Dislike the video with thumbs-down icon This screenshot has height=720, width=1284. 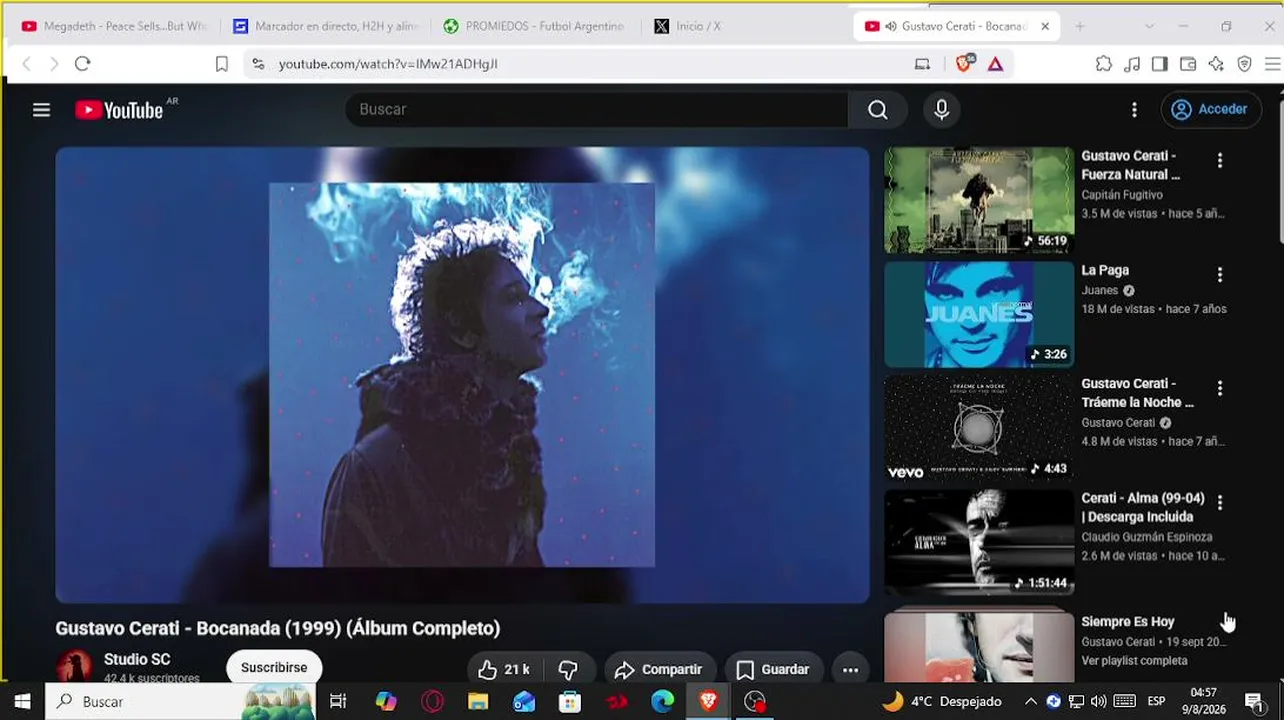pos(568,669)
